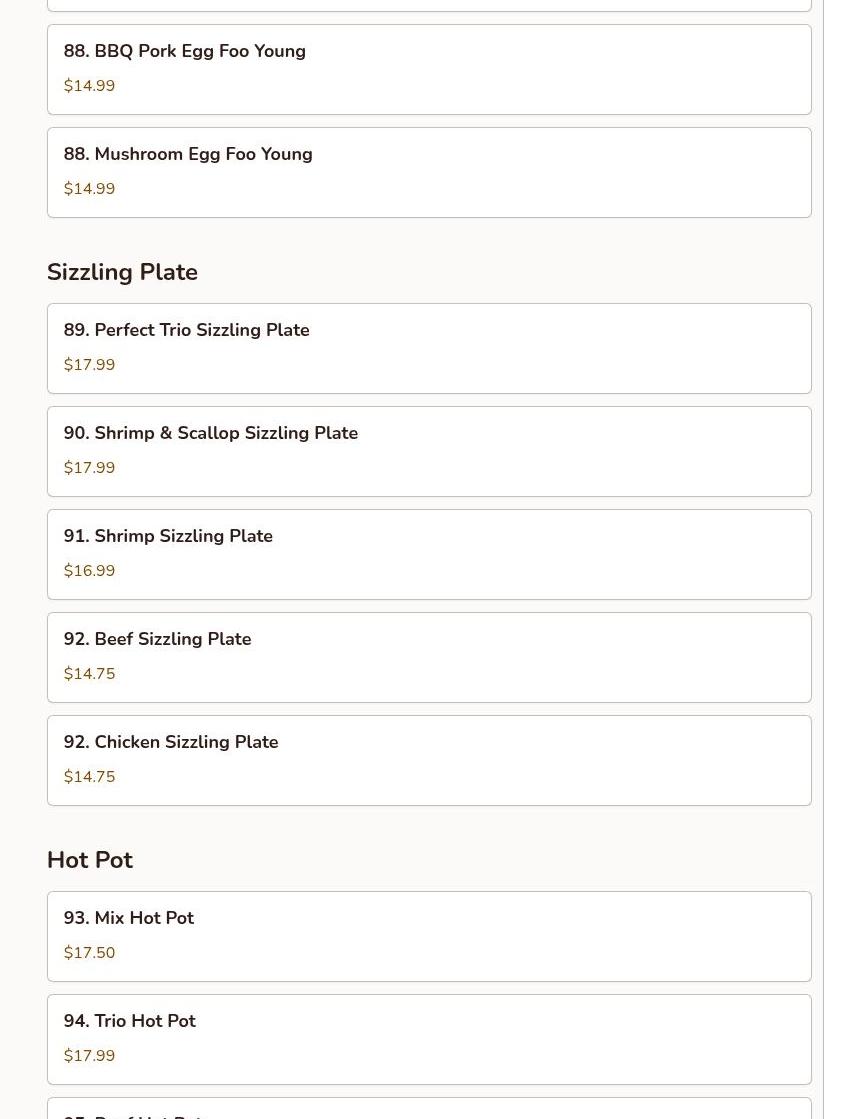Click the Sizzling Plate section heading
Screen dimensions: 844x1119
point(122,272)
